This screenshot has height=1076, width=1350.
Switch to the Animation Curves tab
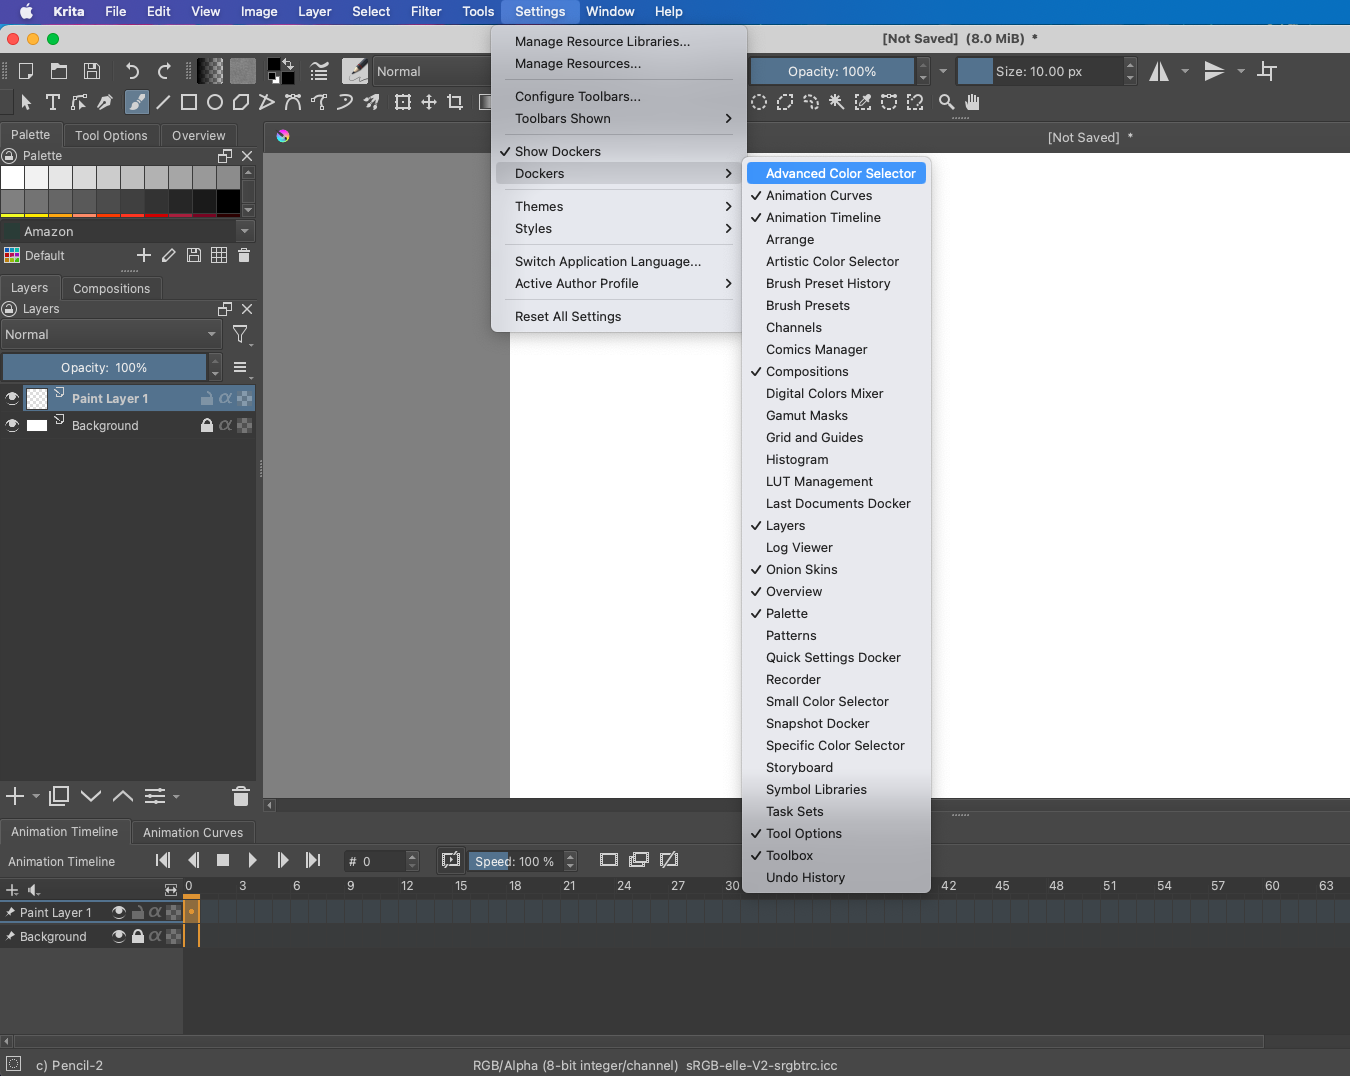[193, 832]
